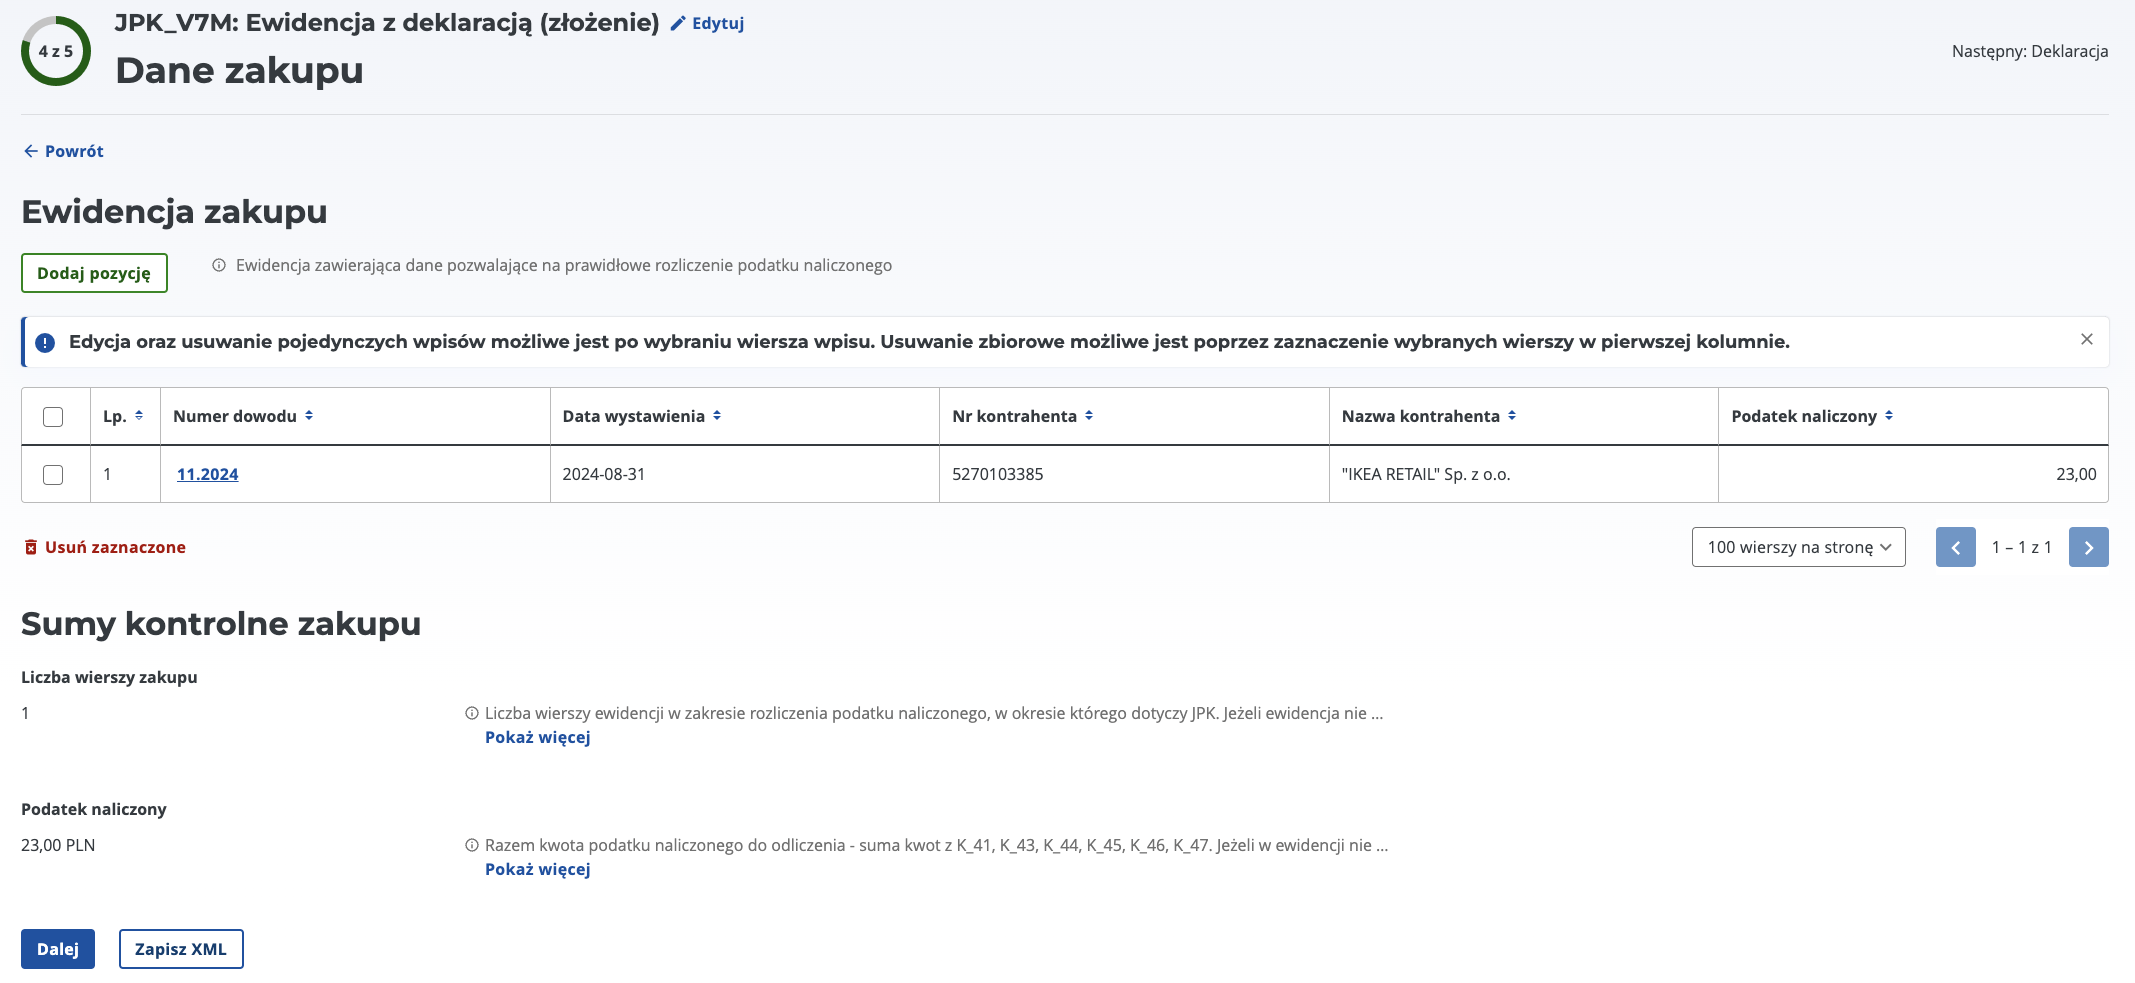Viewport: 2135px width, 983px height.
Task: Sort by Lp. column arrows
Action: (139, 416)
